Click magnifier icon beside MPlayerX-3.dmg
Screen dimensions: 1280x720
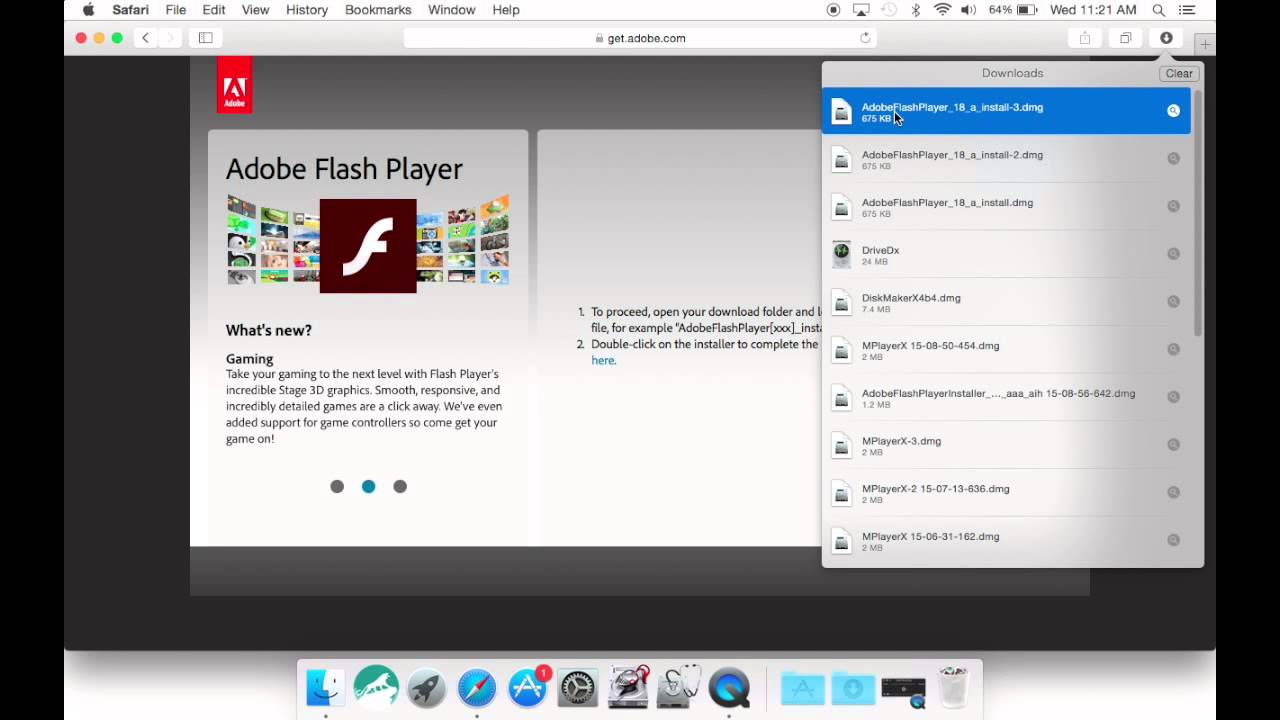point(1173,444)
